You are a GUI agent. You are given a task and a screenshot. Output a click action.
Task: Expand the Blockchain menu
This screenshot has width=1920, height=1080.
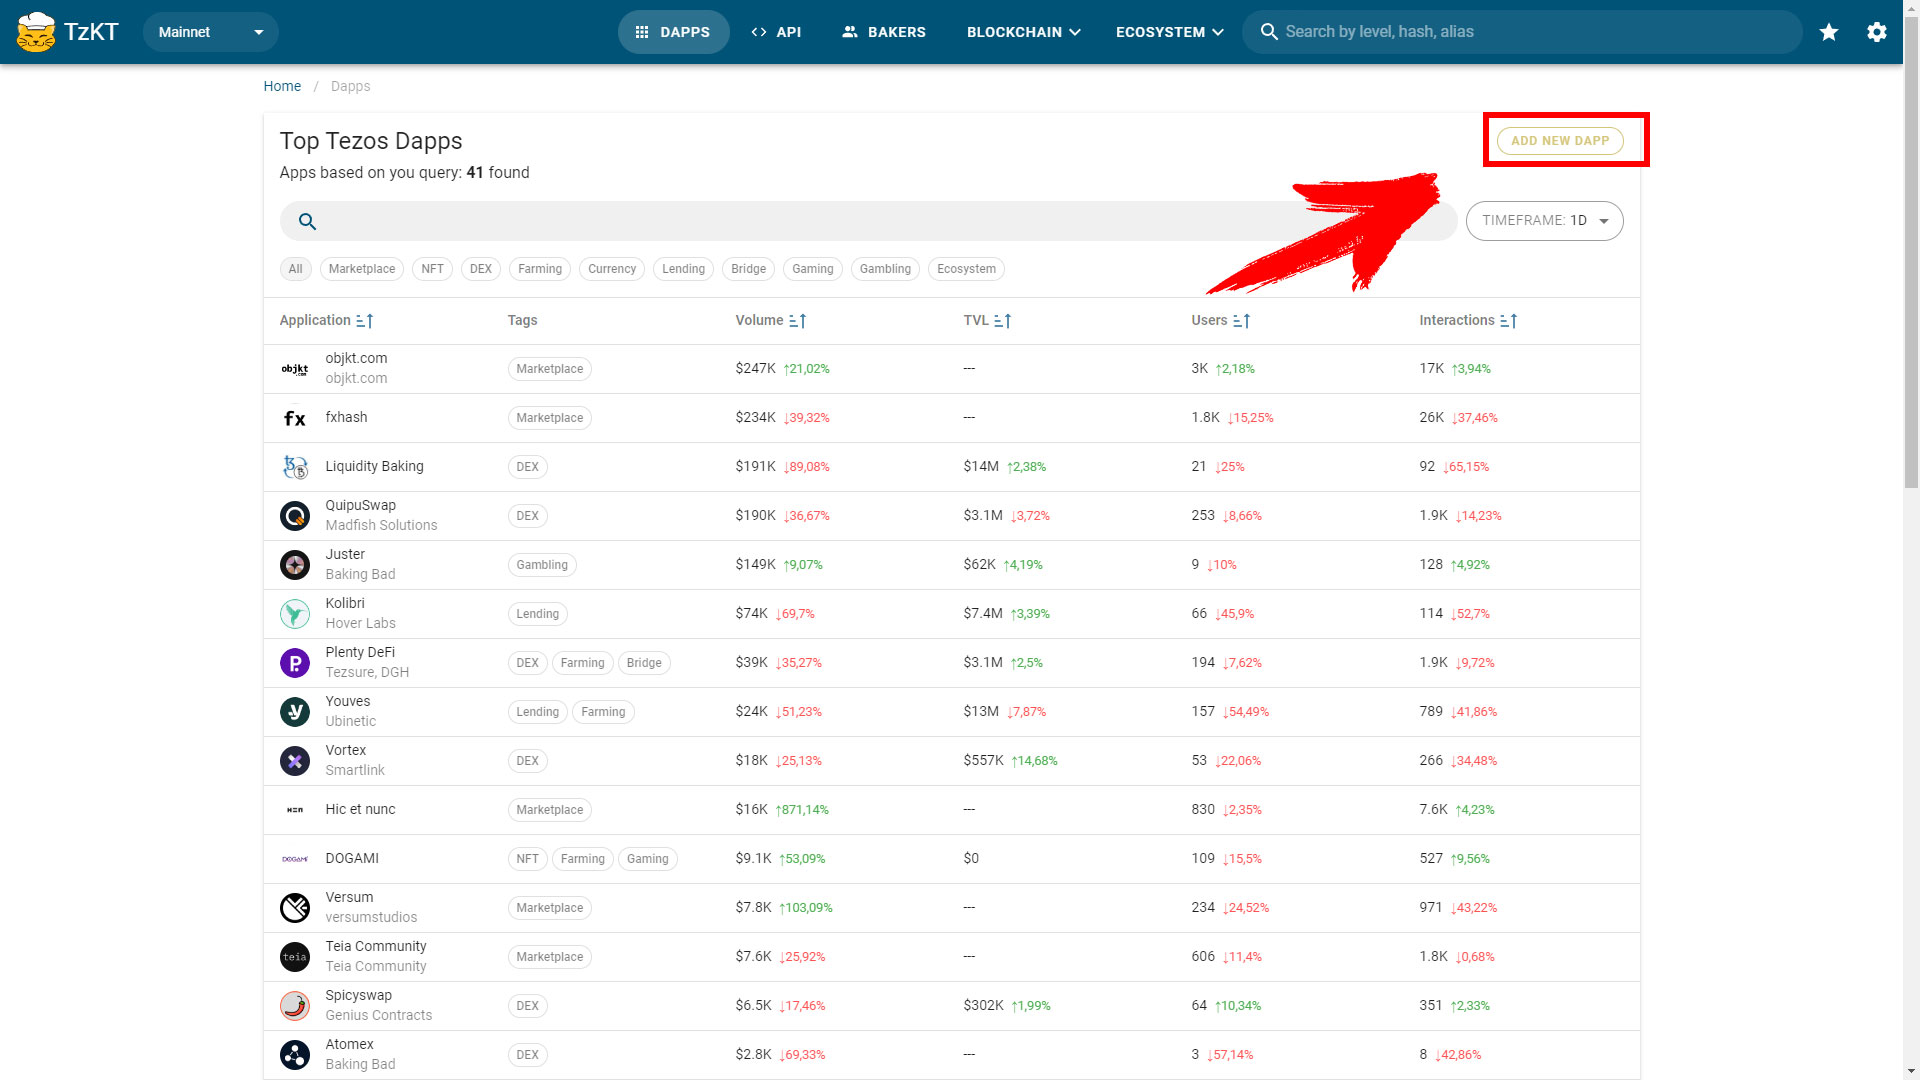click(x=1023, y=32)
